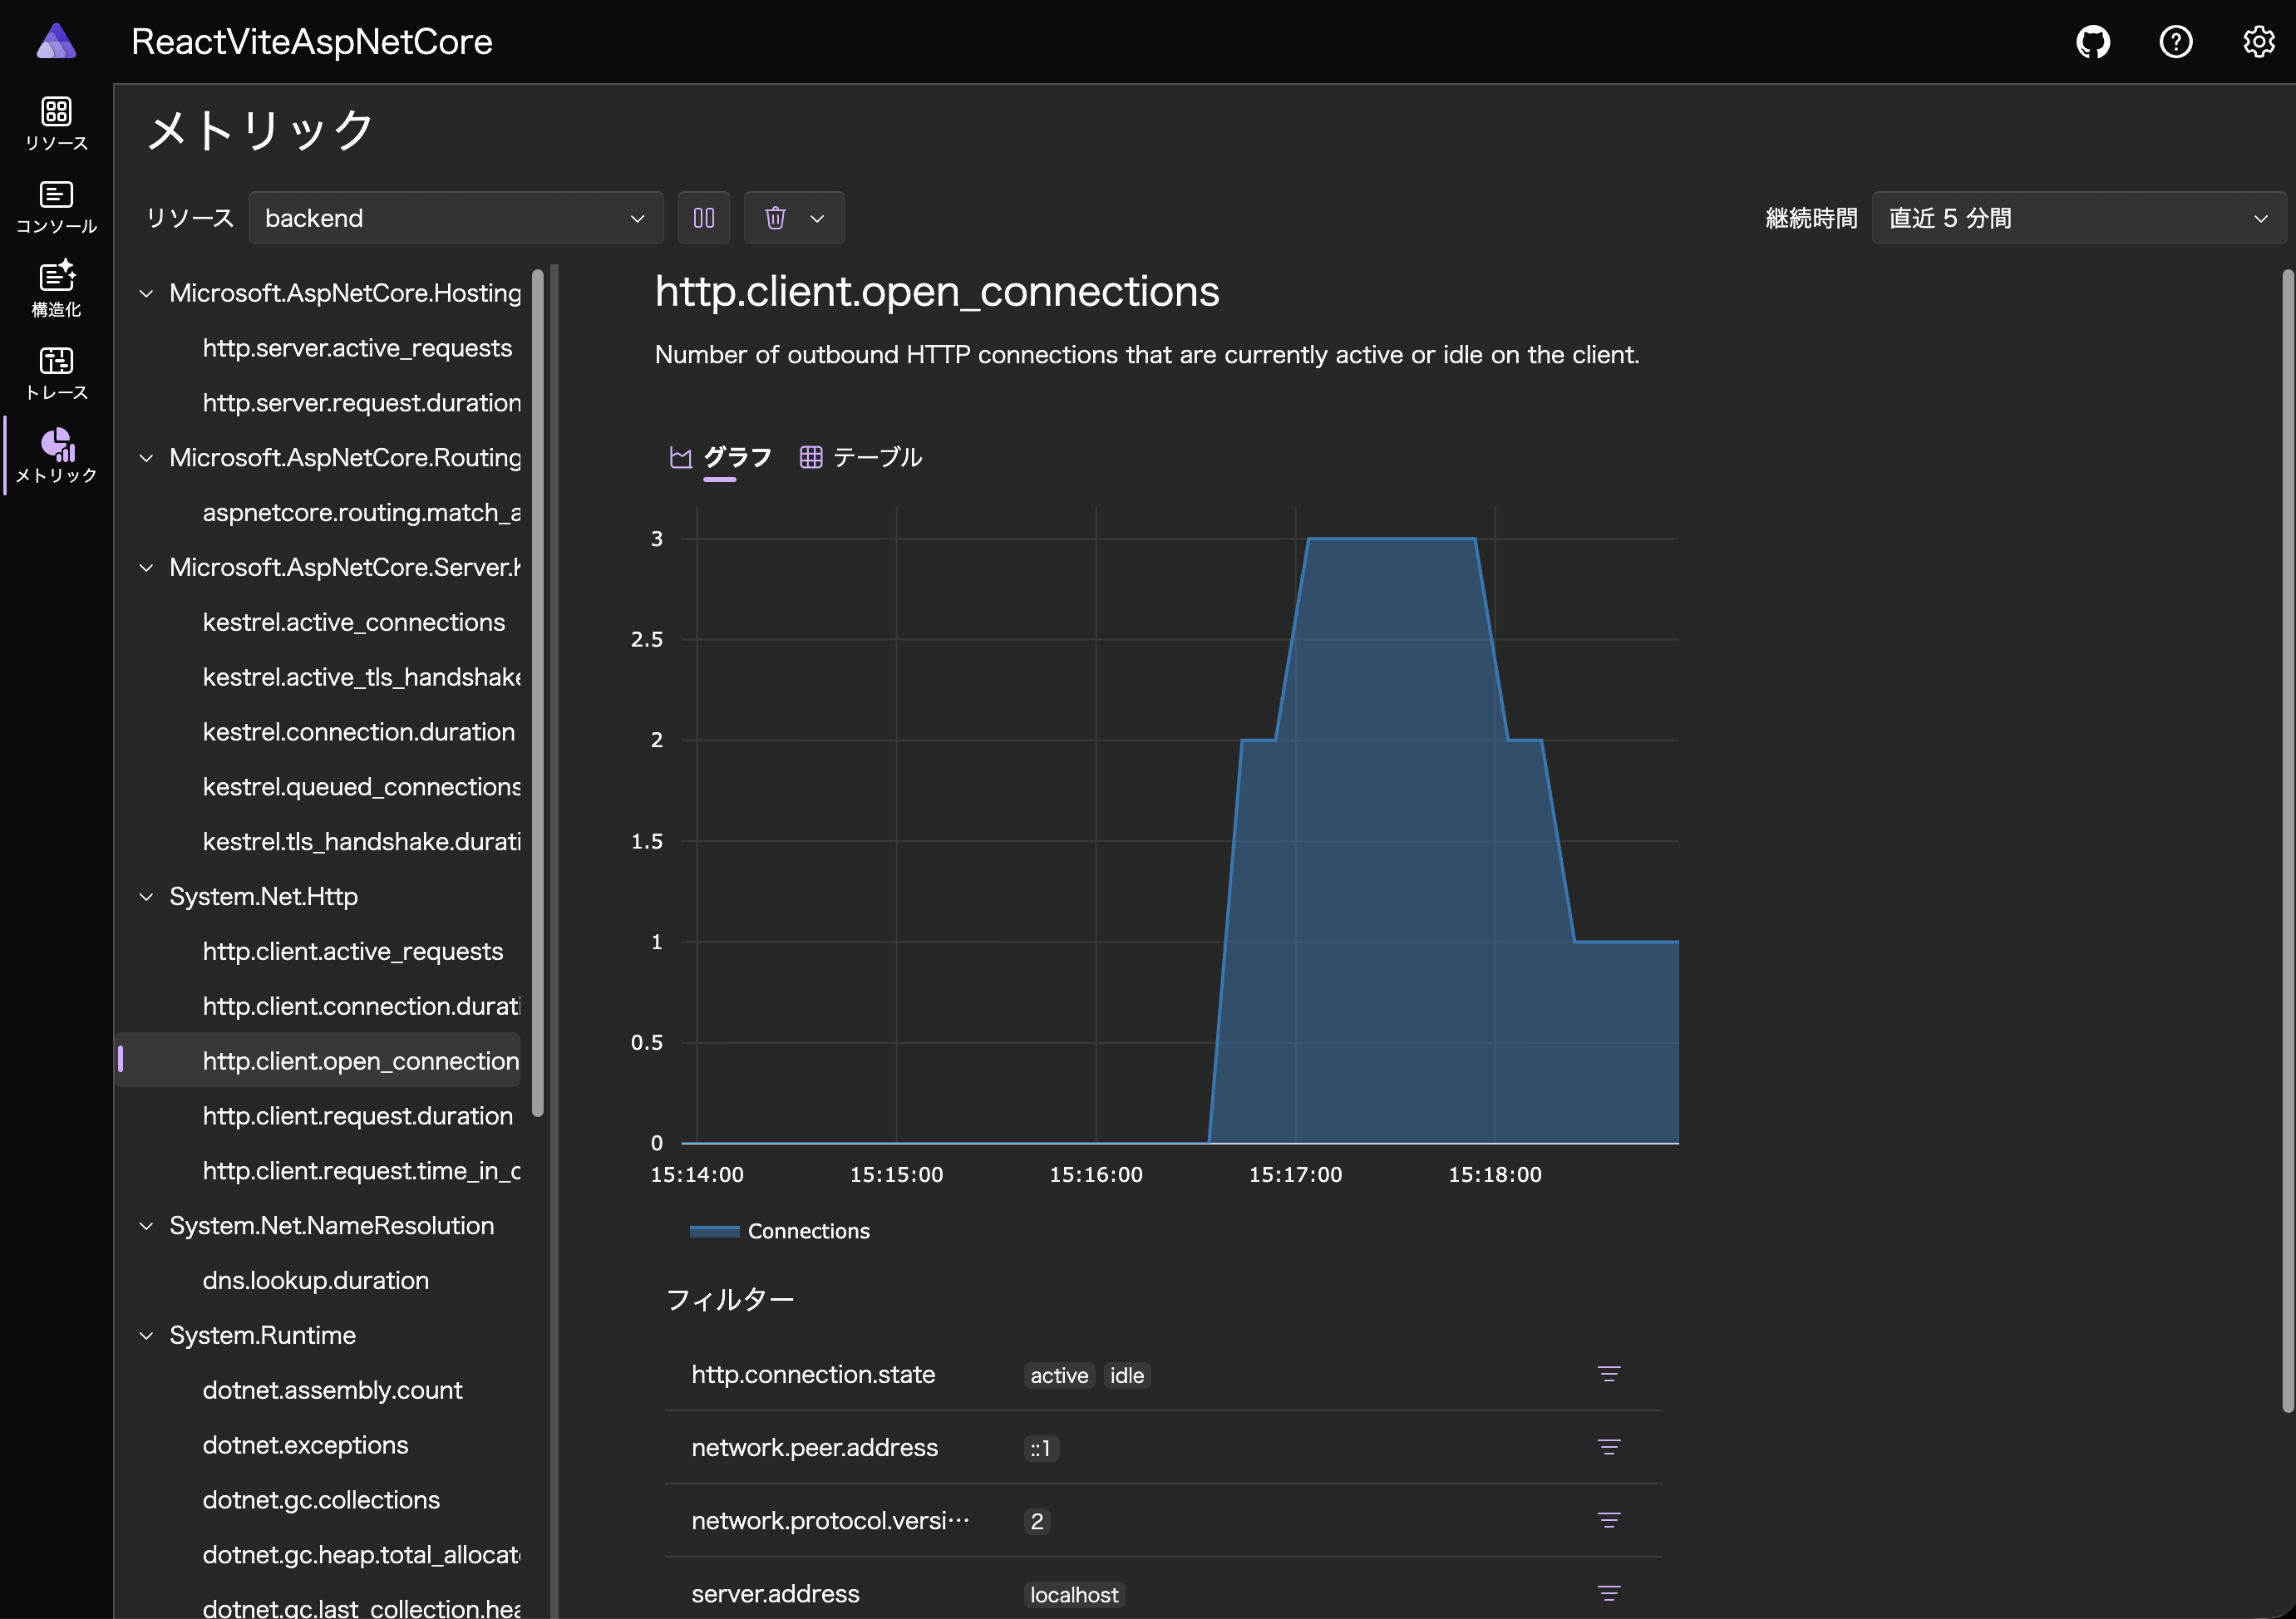Select the kestrel.active_connections metric

(353, 622)
